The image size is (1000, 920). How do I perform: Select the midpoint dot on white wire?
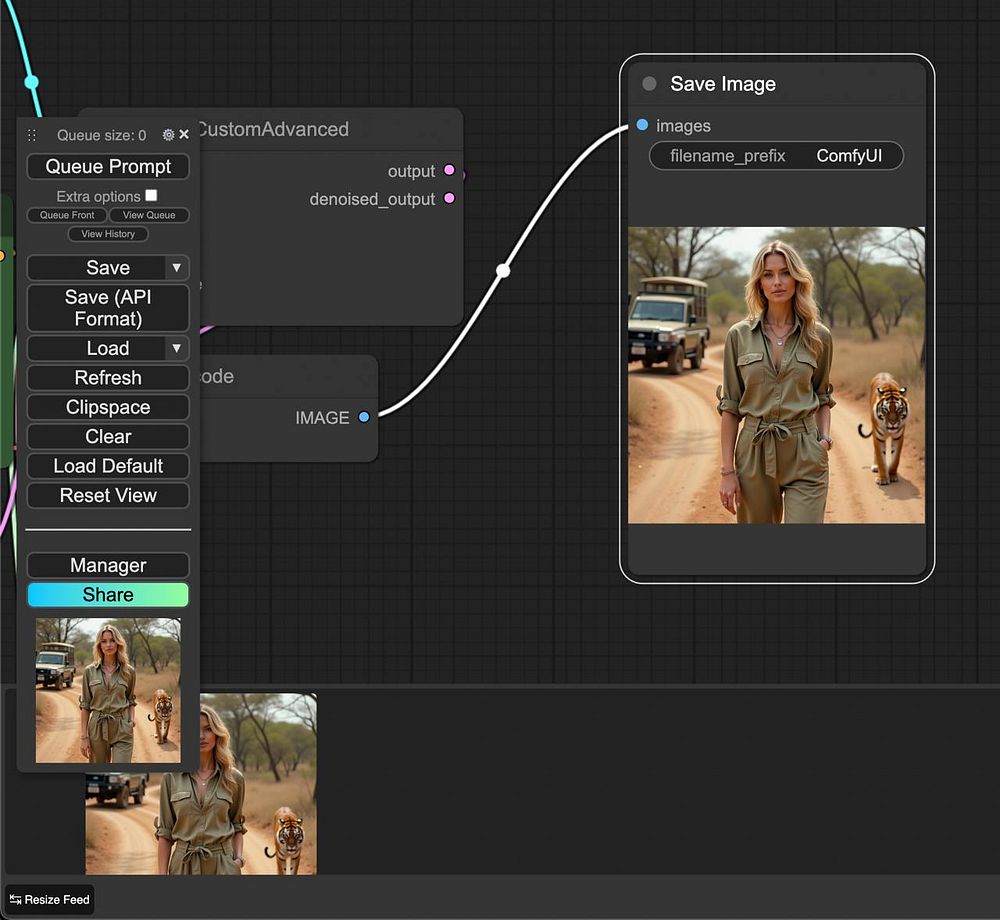503,271
